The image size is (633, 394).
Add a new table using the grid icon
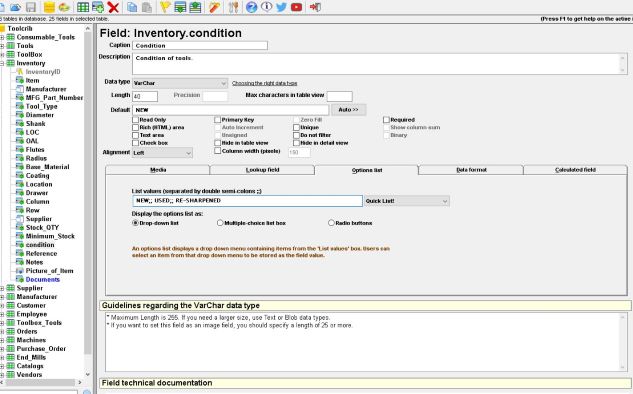tap(83, 7)
